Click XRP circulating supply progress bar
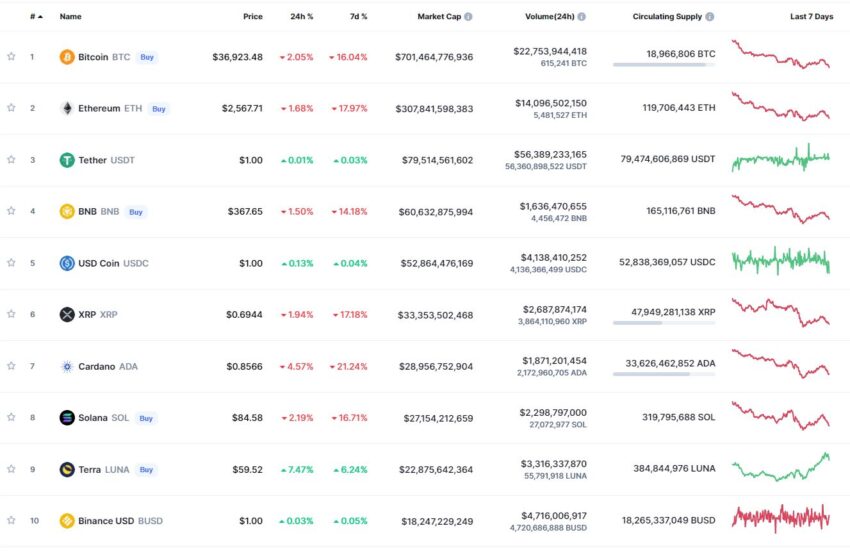850x551 pixels. [664, 323]
